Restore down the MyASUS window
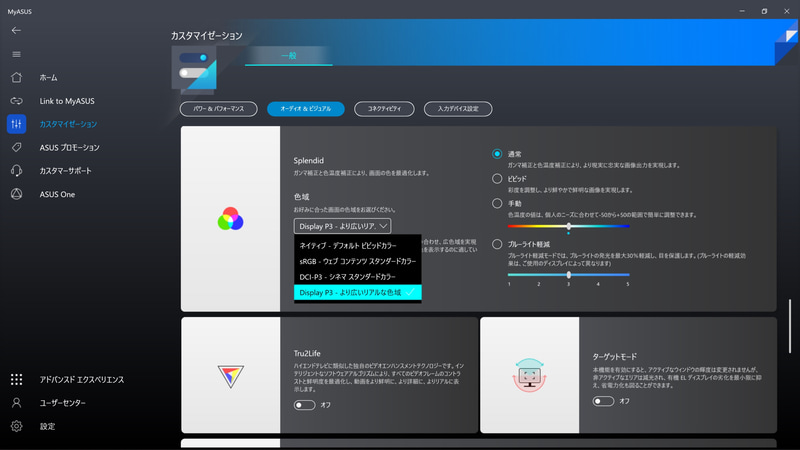 pyautogui.click(x=764, y=11)
